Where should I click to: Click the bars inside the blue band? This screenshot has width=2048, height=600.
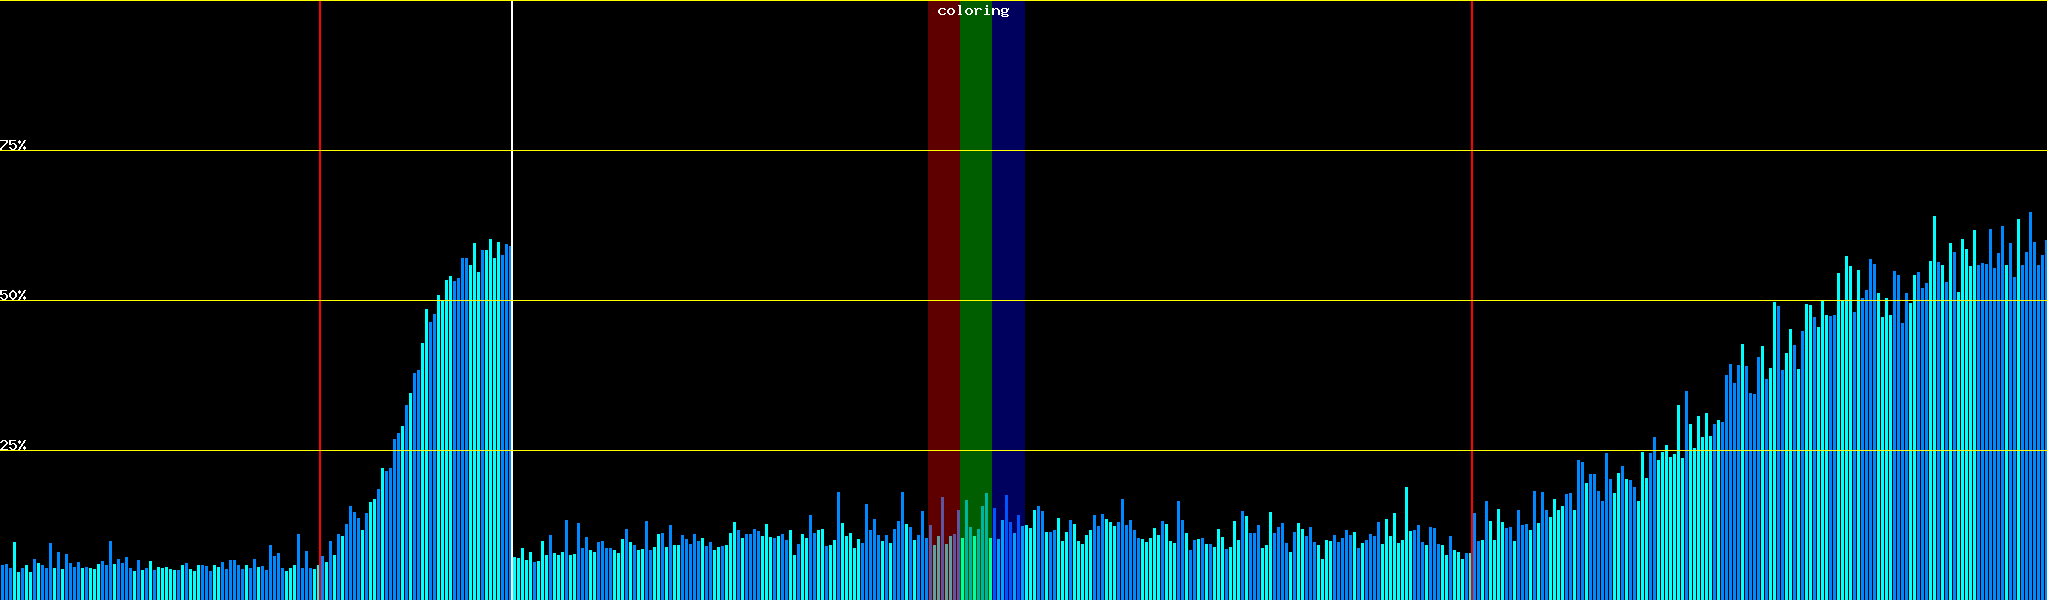point(1007,560)
